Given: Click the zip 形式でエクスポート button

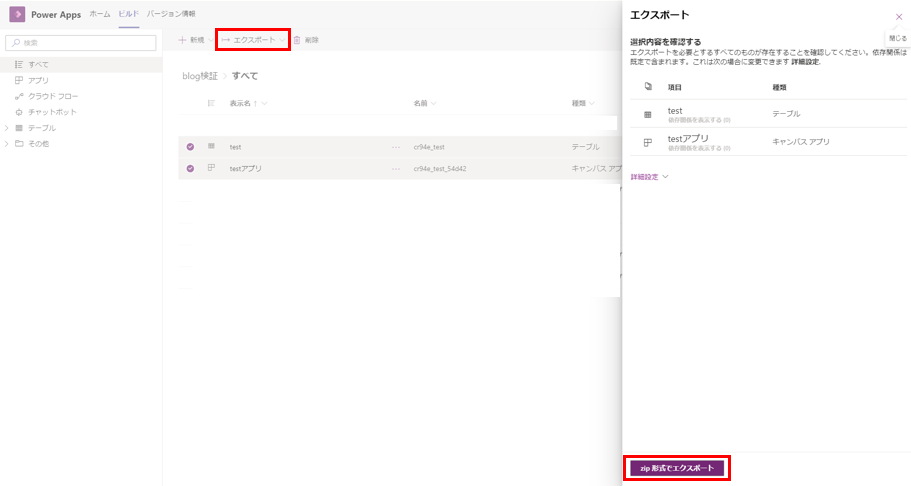Looking at the screenshot, I should [x=677, y=468].
